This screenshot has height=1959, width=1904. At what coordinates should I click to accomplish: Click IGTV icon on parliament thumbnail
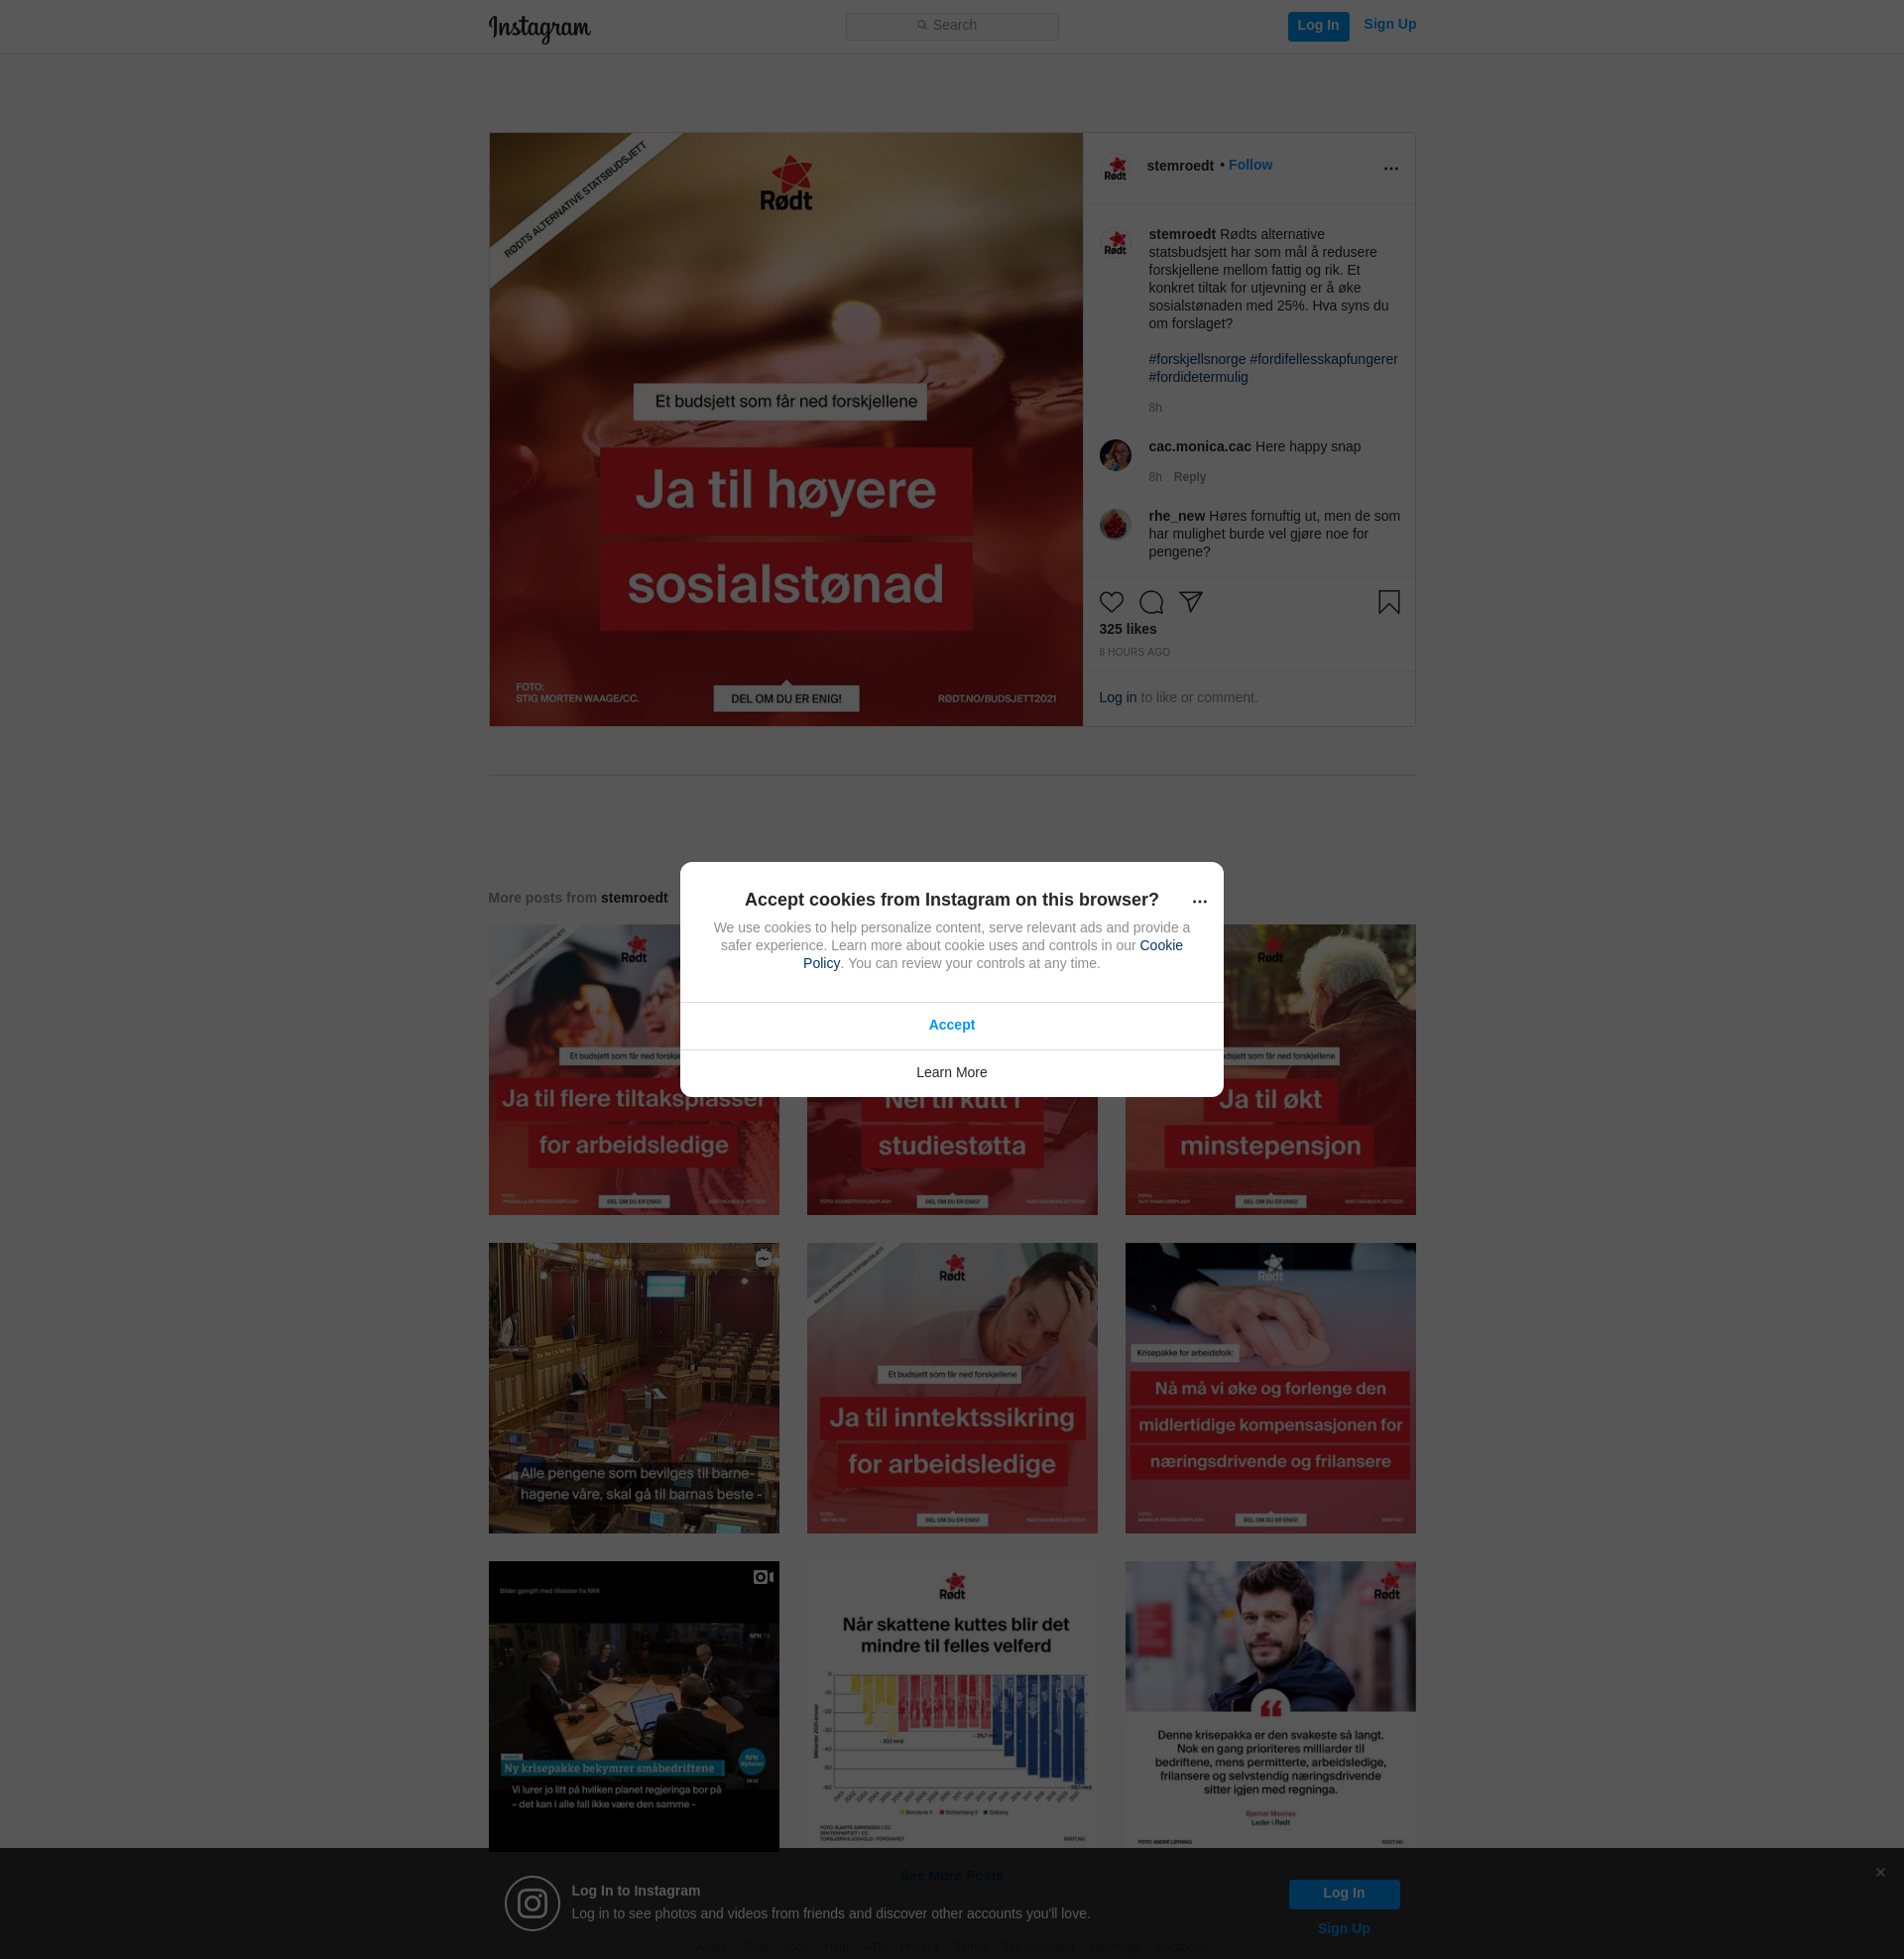763,1258
